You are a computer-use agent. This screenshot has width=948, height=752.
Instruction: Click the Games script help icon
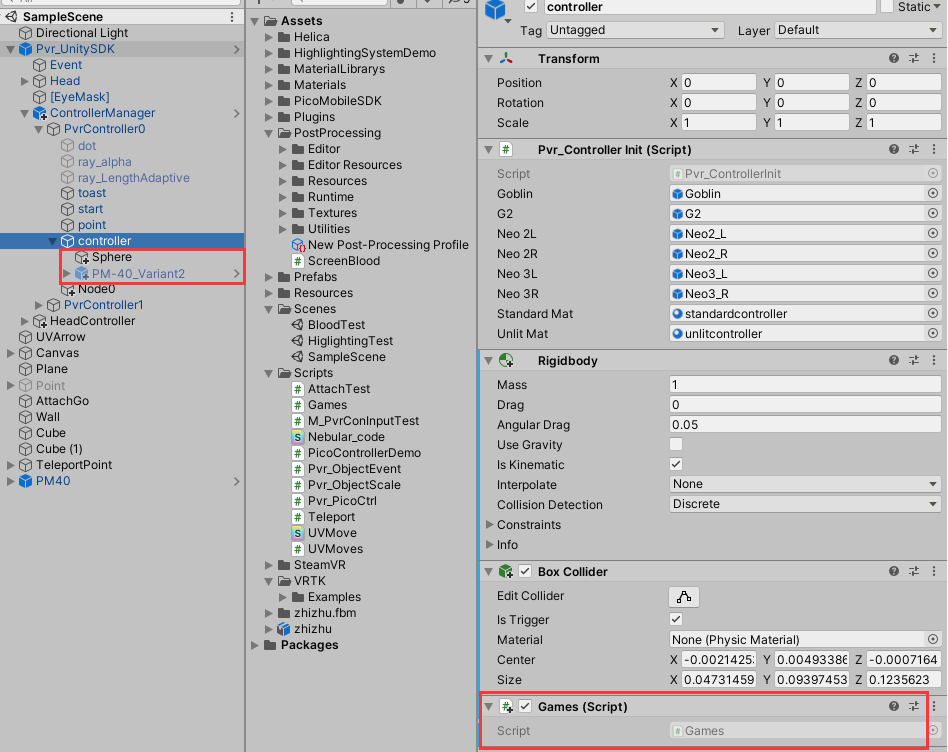tap(894, 706)
